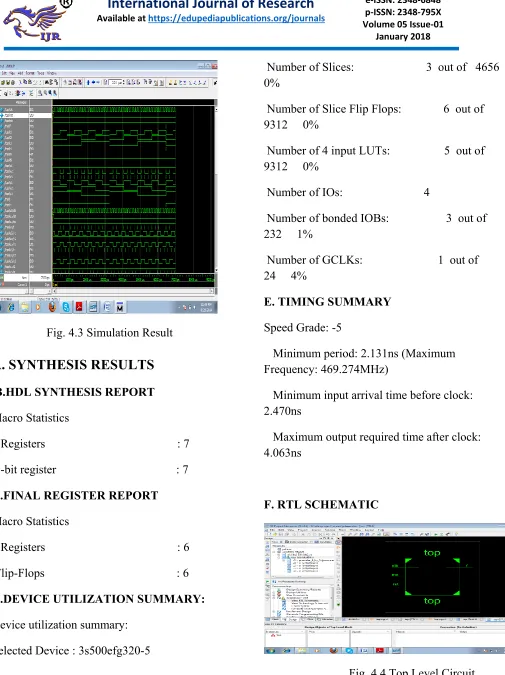Screen dimensions: 505x675
Task: Click folder icon in simulation screenshot taskbar
Action: (x=25, y=307)
